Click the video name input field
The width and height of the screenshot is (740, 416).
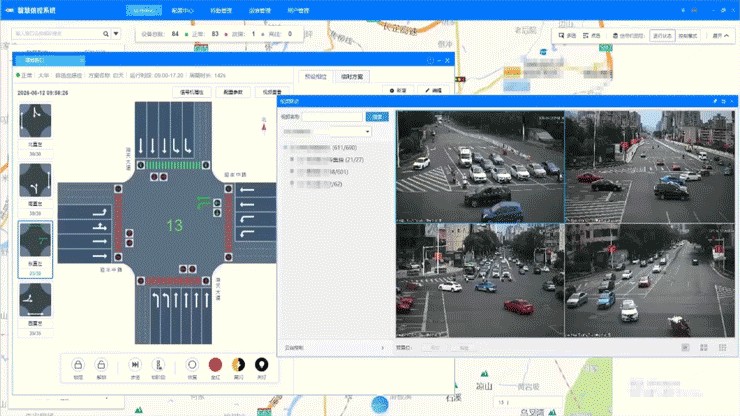(x=332, y=117)
